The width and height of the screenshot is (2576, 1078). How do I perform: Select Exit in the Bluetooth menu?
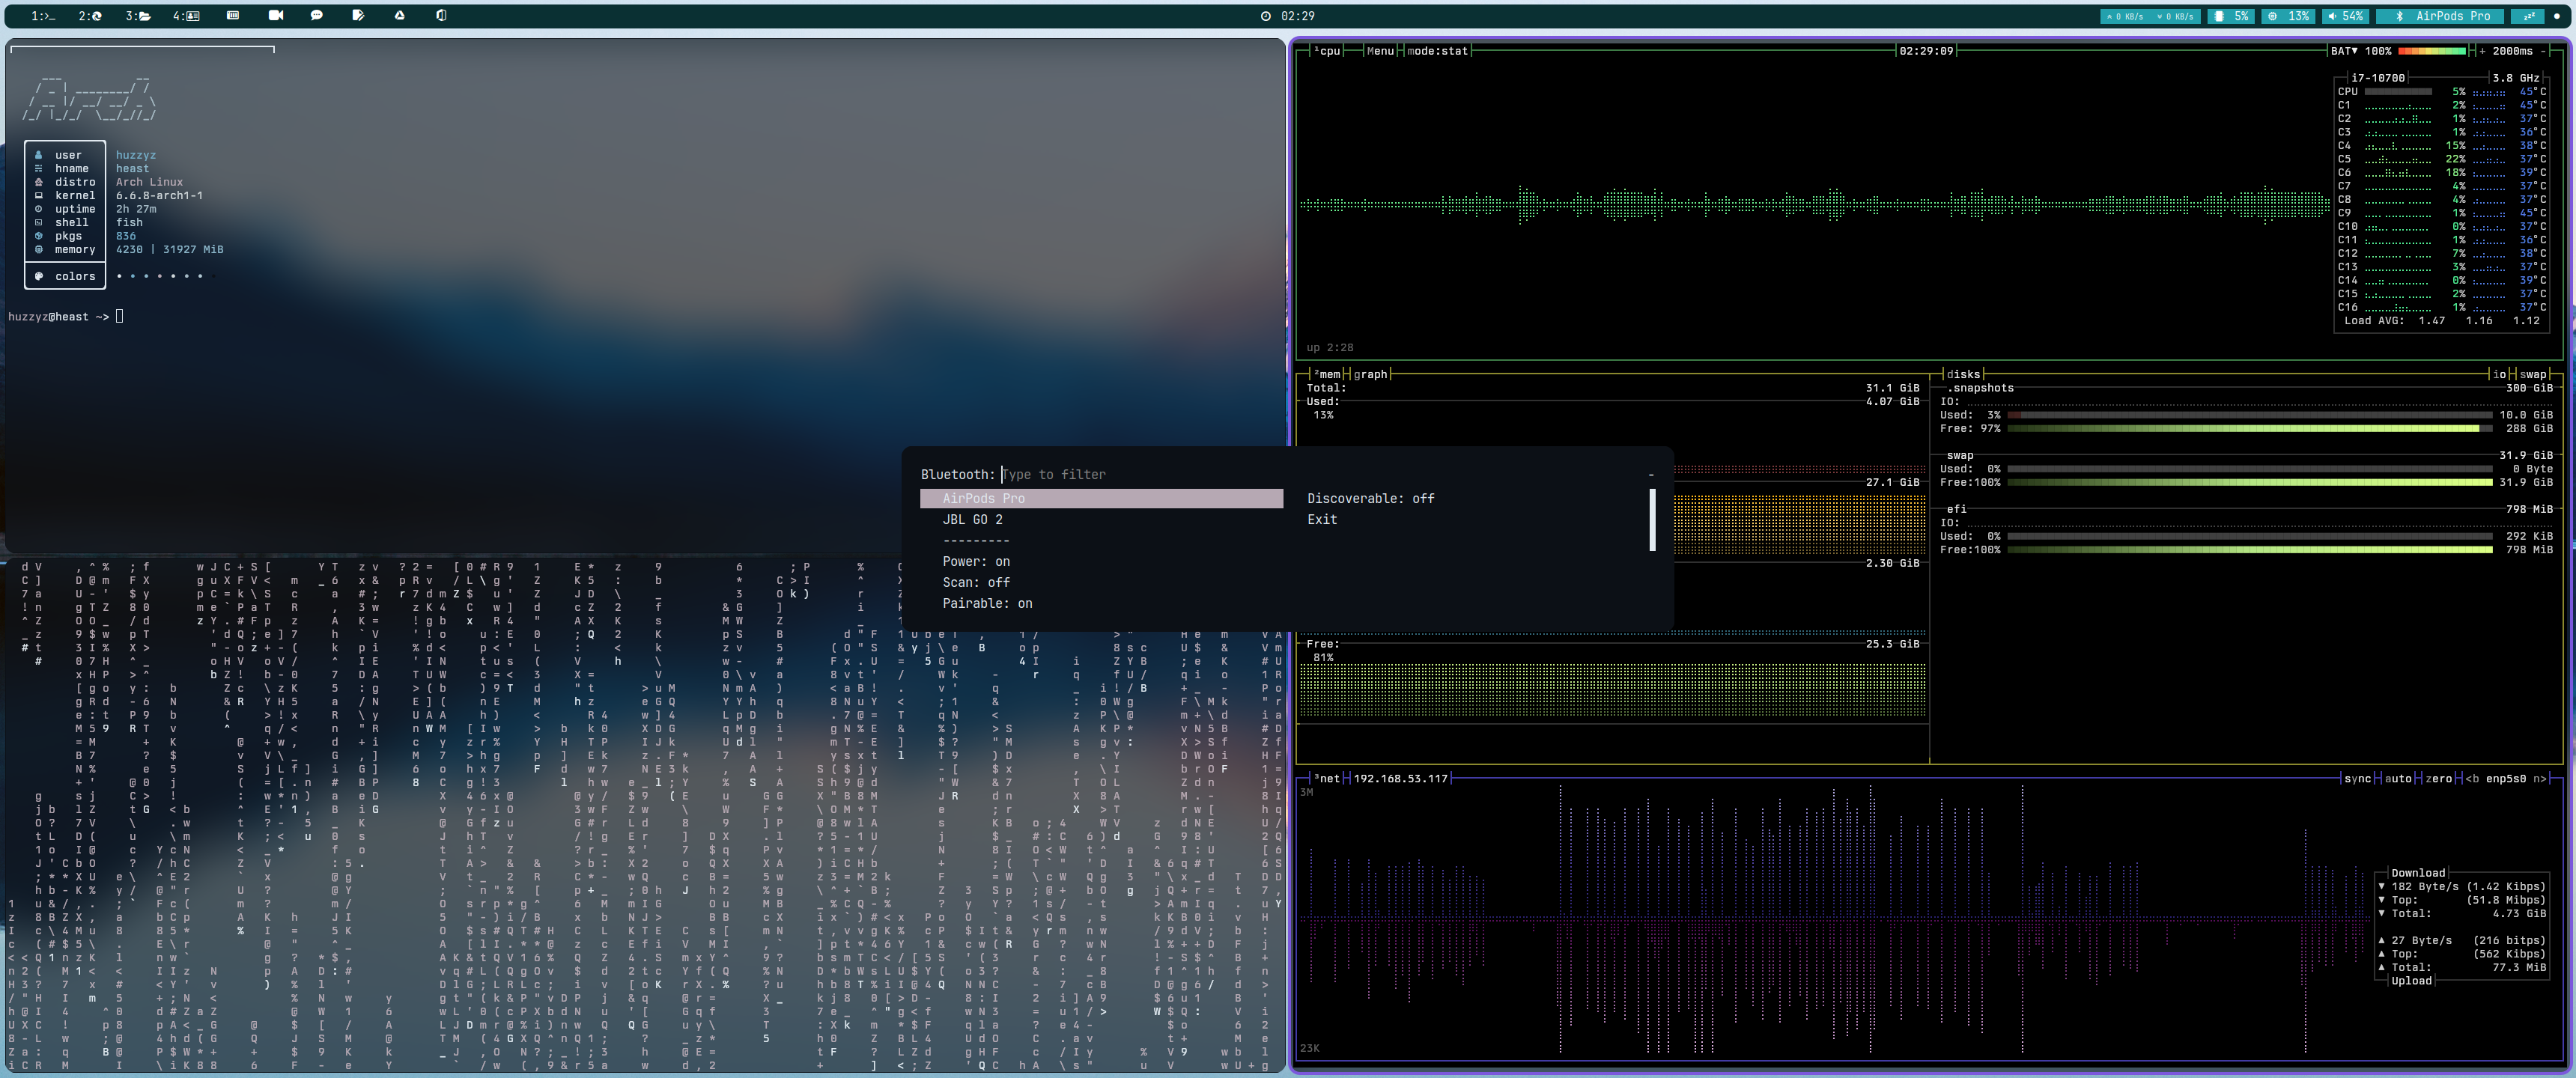[x=1322, y=519]
